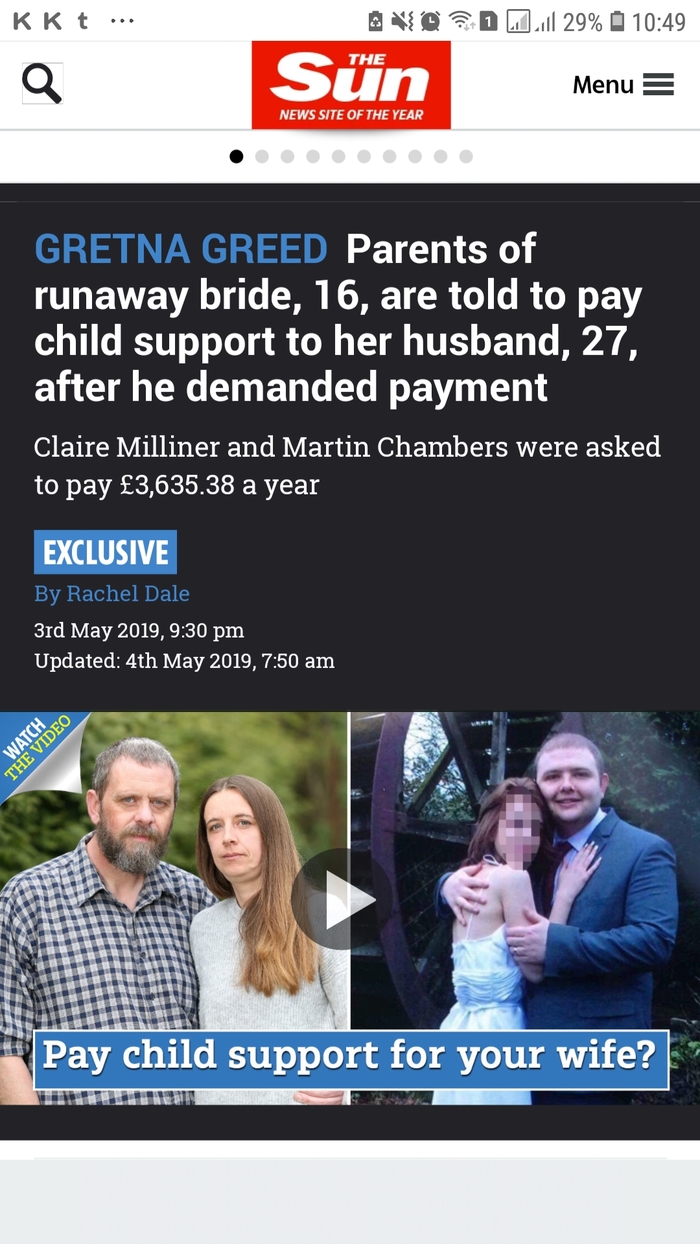Tap the Wi-Fi status icon
Screen dimensions: 700x1244
tap(460, 21)
